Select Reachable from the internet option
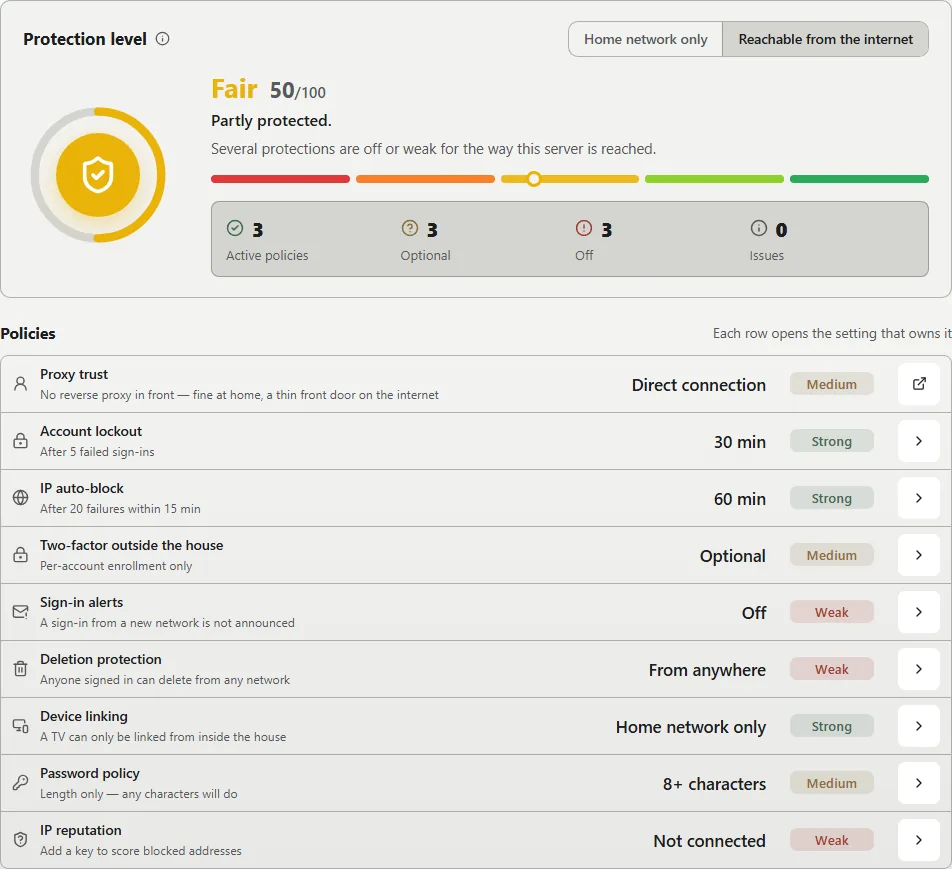The image size is (952, 869). pos(825,39)
